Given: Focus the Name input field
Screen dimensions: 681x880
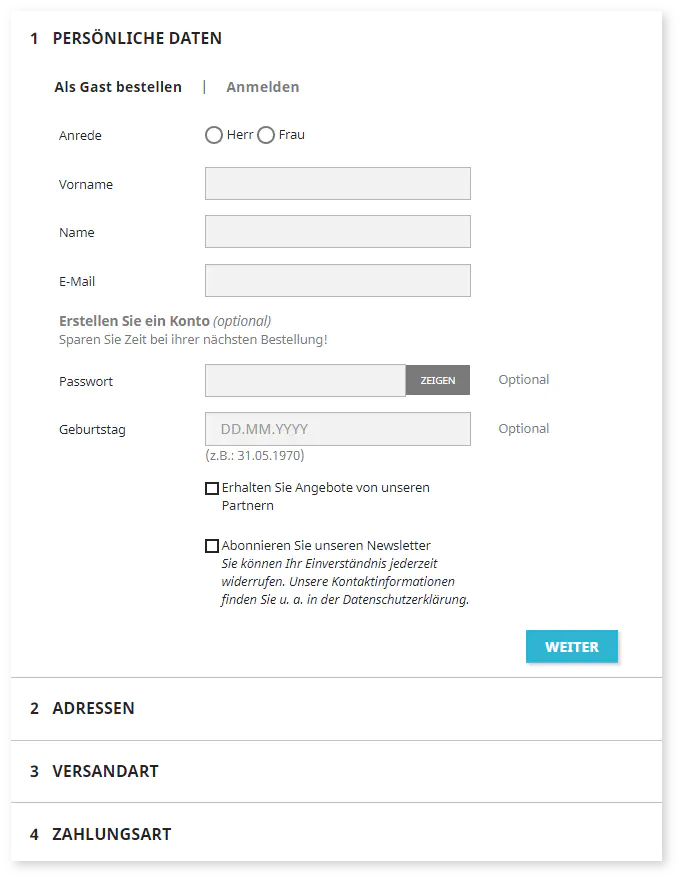Looking at the screenshot, I should (337, 232).
